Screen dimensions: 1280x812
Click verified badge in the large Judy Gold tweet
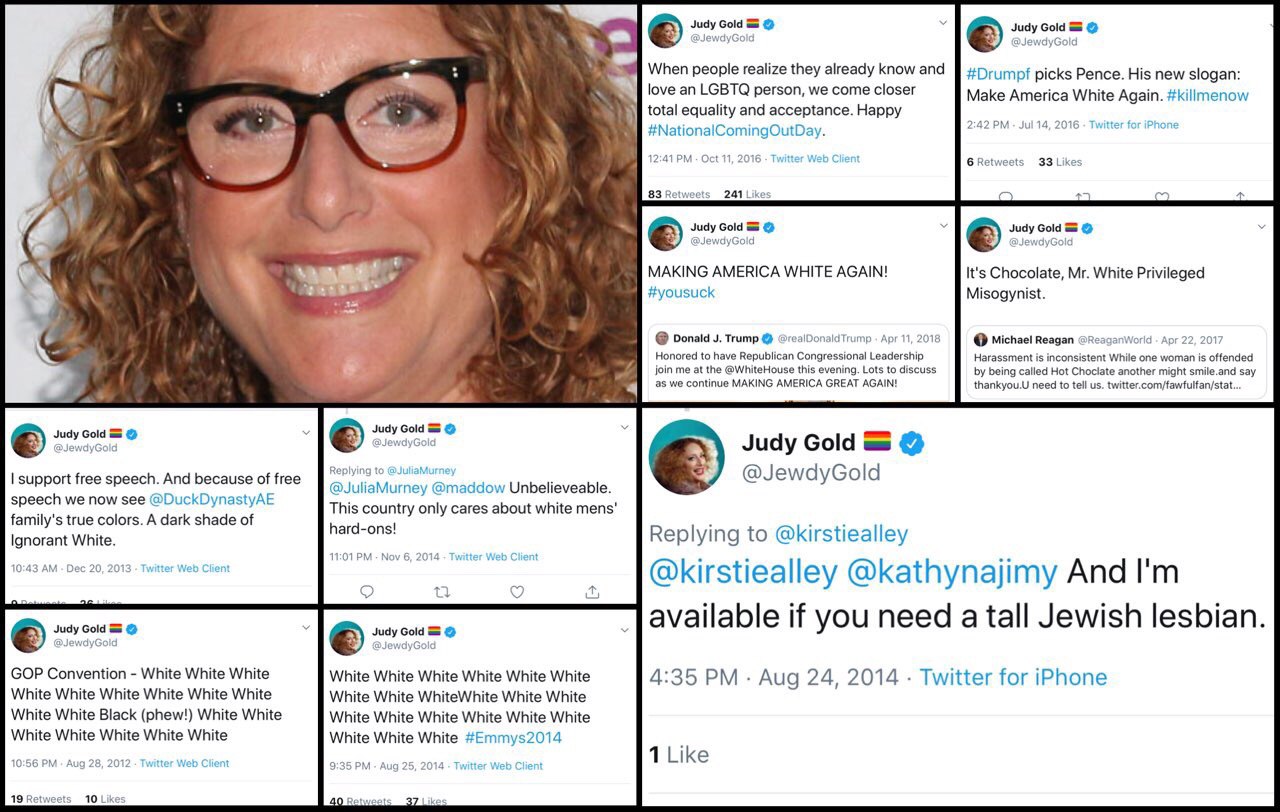(911, 443)
